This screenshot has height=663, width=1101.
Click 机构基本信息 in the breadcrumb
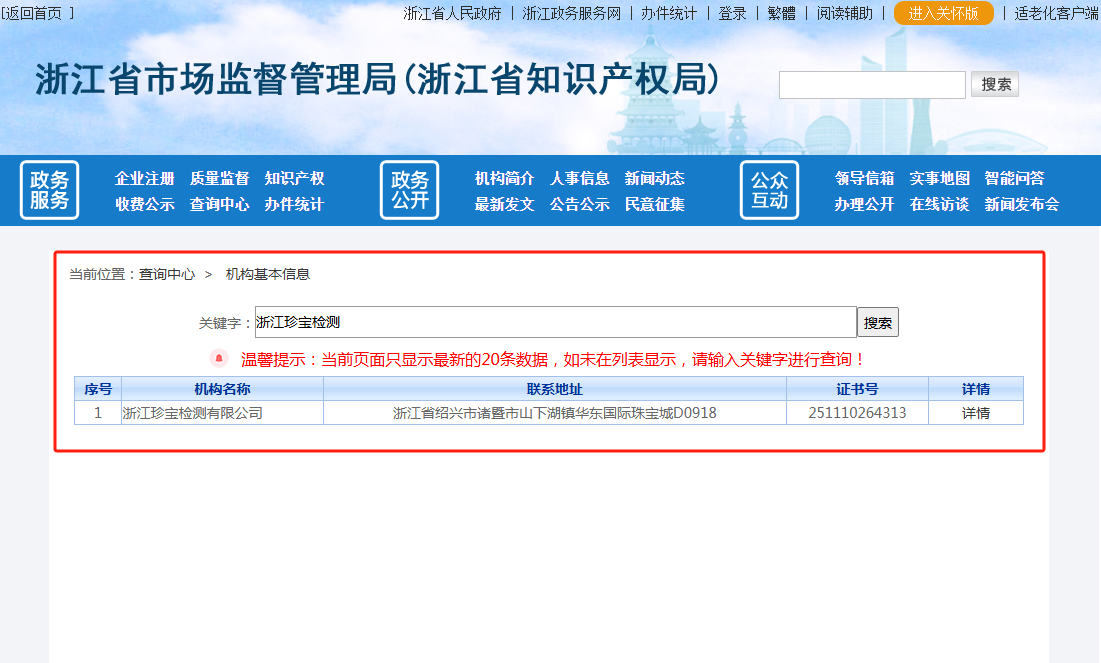268,274
